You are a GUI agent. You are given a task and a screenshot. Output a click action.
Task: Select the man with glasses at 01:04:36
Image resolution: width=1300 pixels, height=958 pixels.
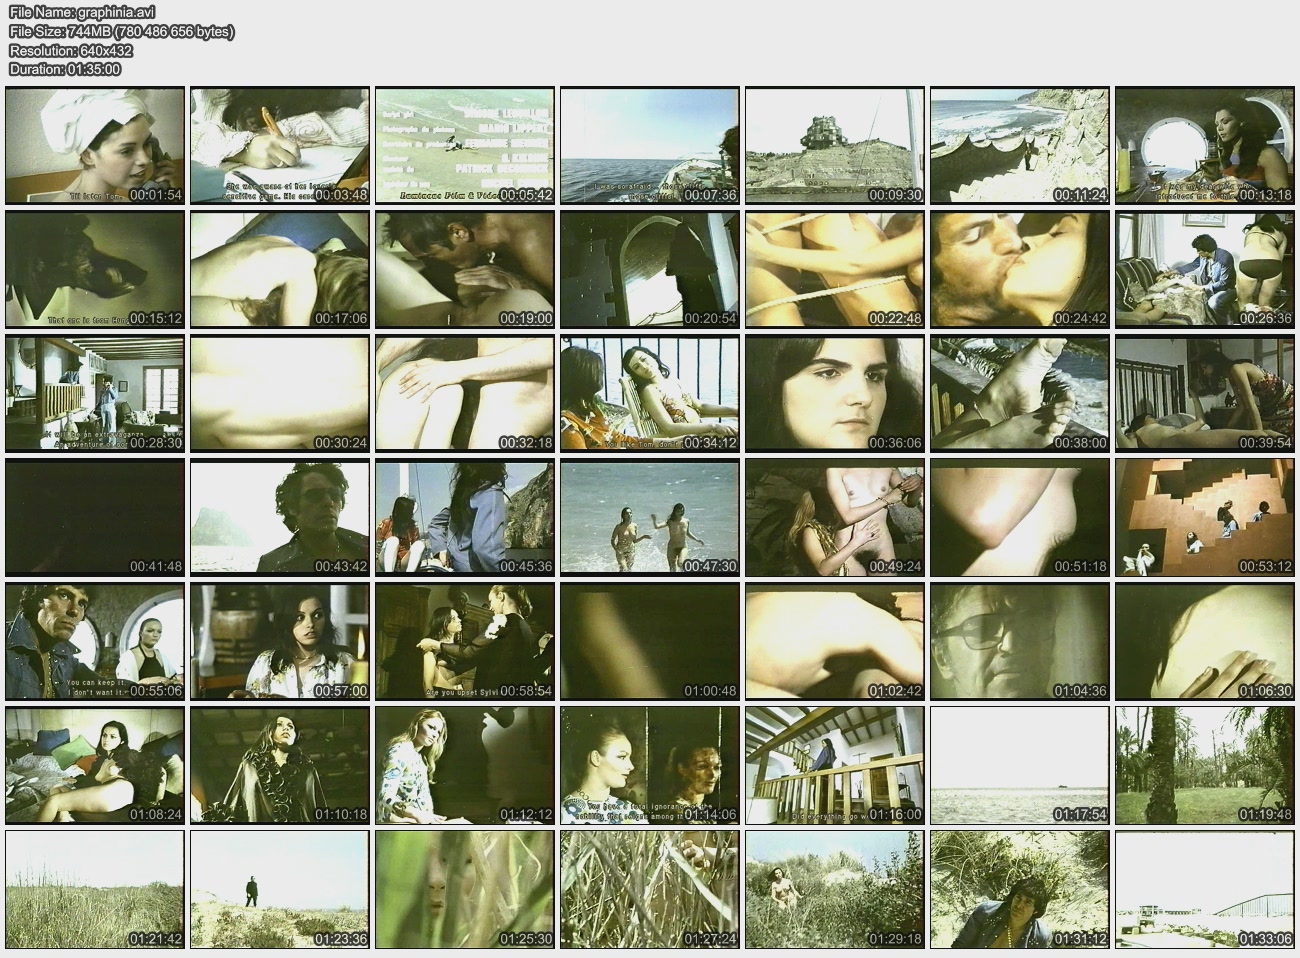[x=1020, y=642]
